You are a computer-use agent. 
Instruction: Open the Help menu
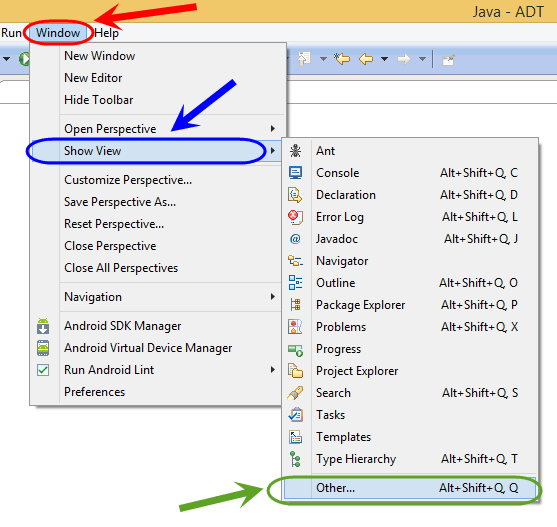106,33
